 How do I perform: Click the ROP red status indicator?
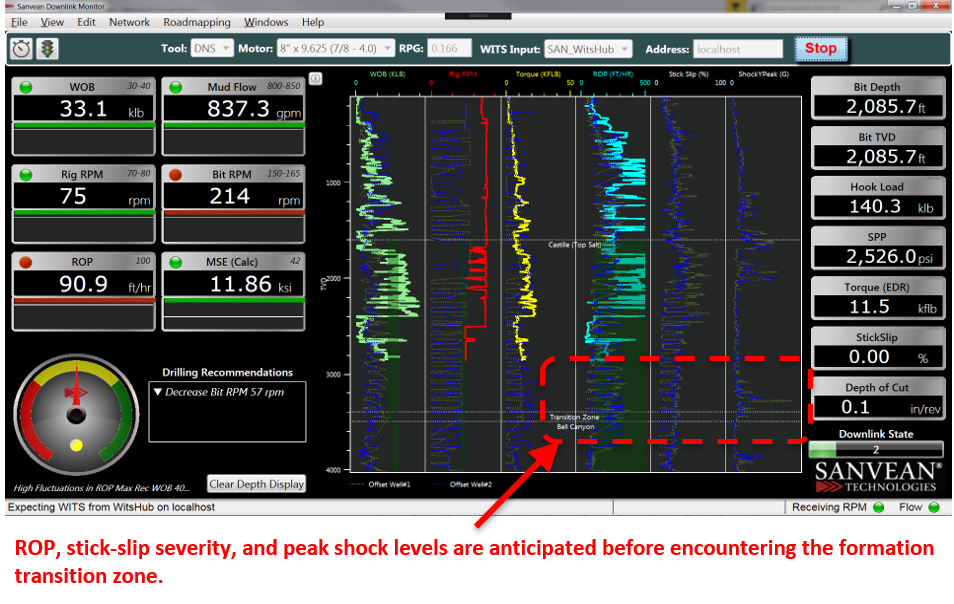point(26,262)
